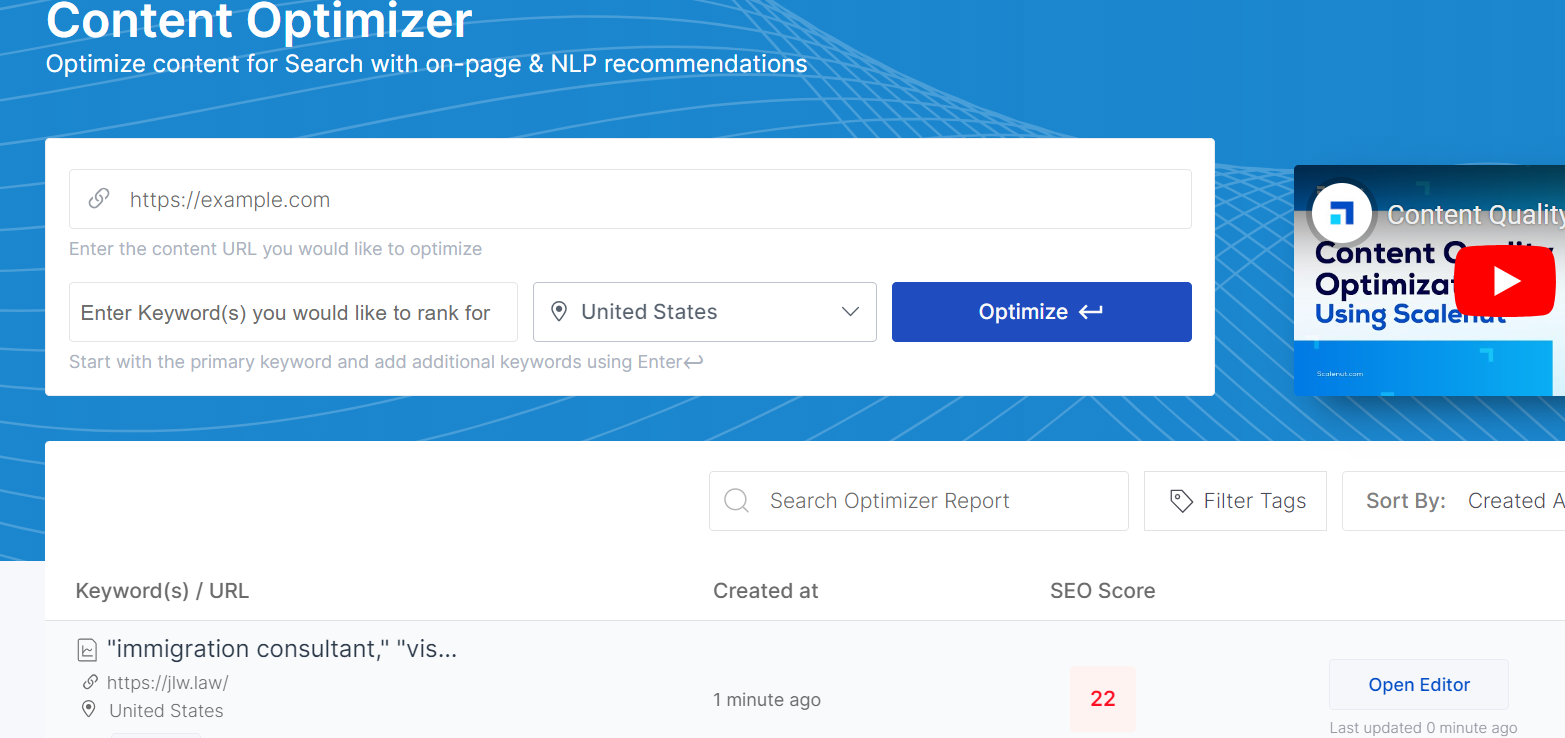
Task: Expand the United States country dropdown chevron
Action: coord(851,312)
